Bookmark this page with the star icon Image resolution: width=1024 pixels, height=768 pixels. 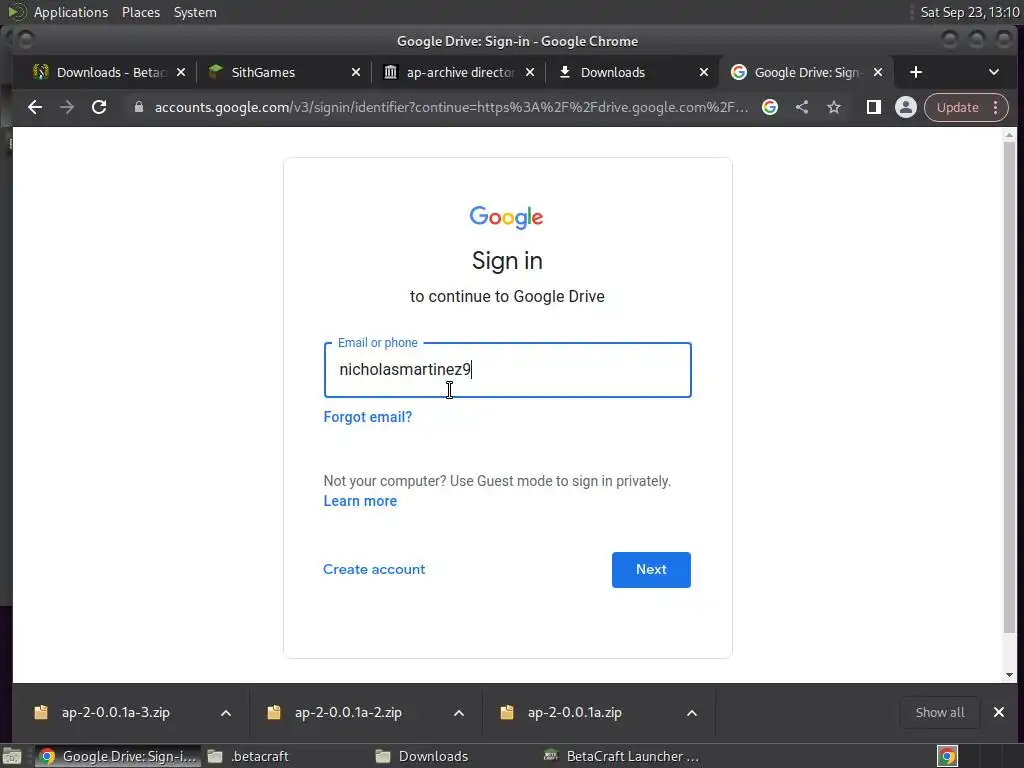(x=834, y=107)
